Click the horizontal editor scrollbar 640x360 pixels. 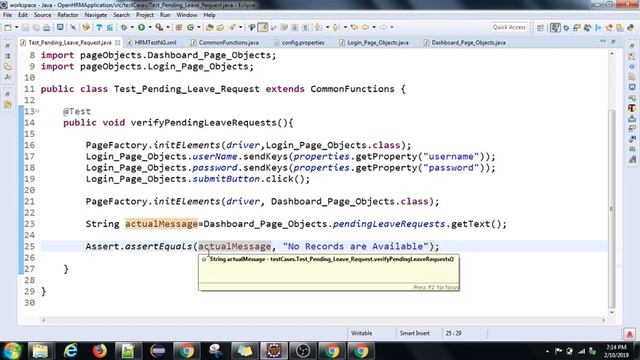[x=323, y=320]
